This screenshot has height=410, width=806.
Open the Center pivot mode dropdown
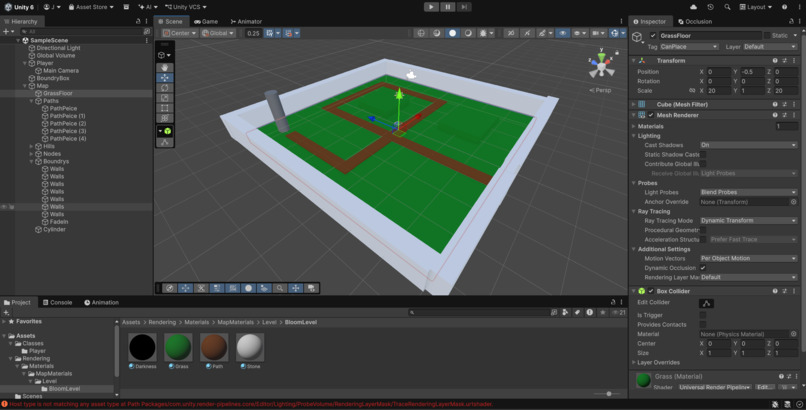179,33
